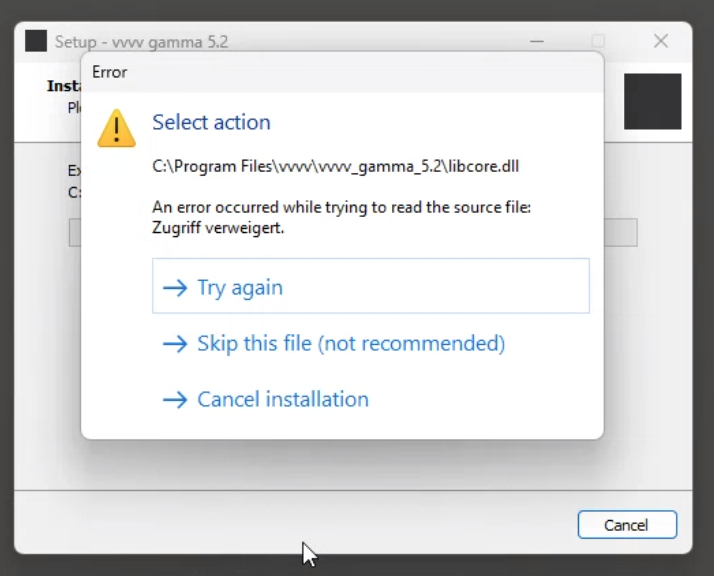
Task: Click the 'Setup - vvvv gamma 5.2' title text
Action: point(141,42)
